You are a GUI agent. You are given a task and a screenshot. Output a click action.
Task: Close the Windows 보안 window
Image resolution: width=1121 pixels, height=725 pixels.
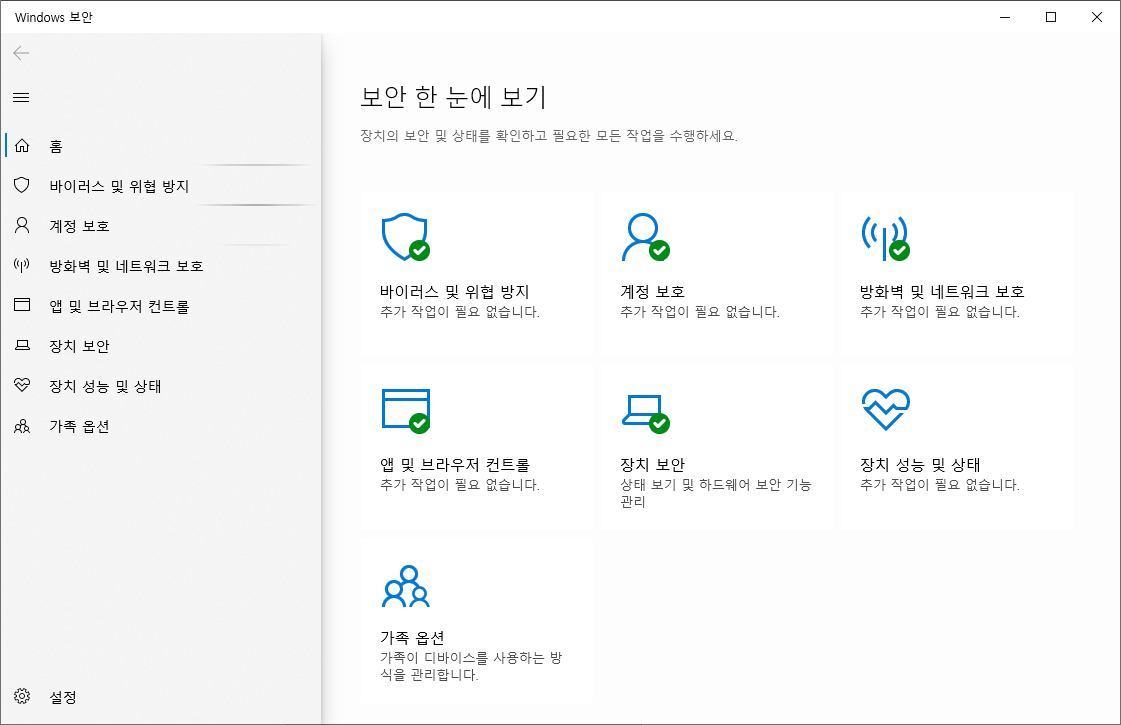coord(1097,17)
